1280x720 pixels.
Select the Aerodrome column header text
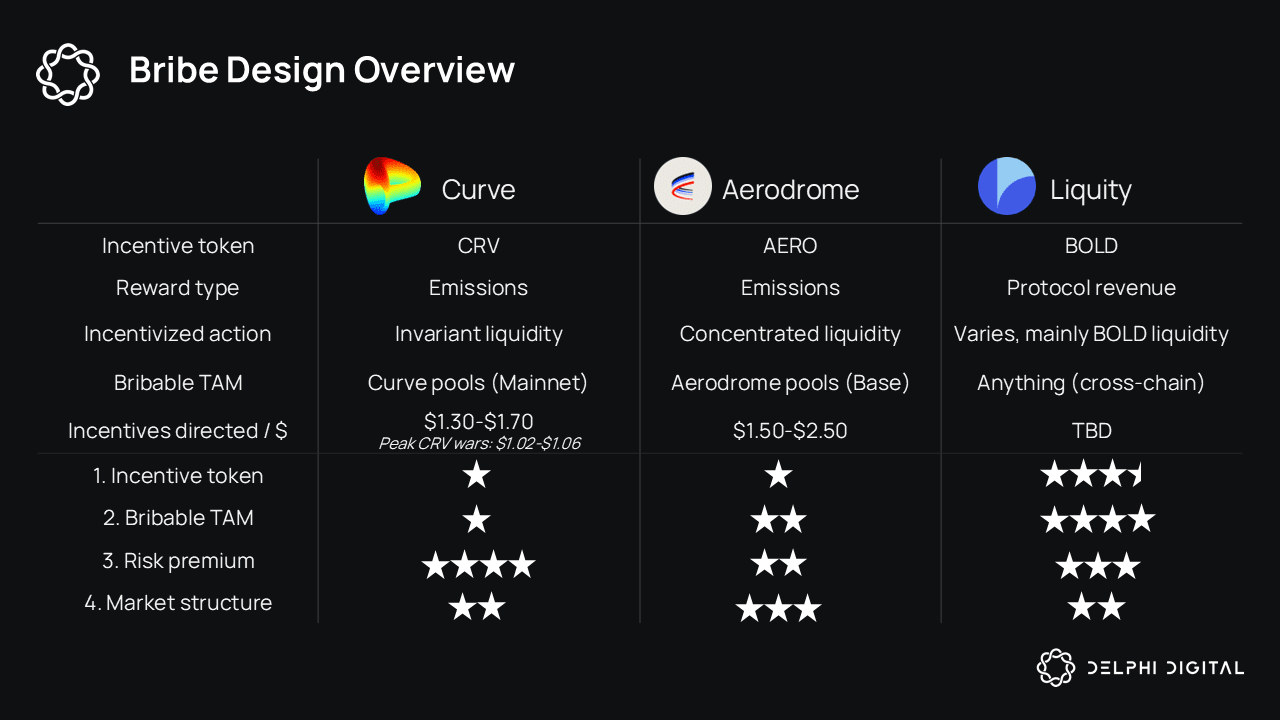point(791,190)
